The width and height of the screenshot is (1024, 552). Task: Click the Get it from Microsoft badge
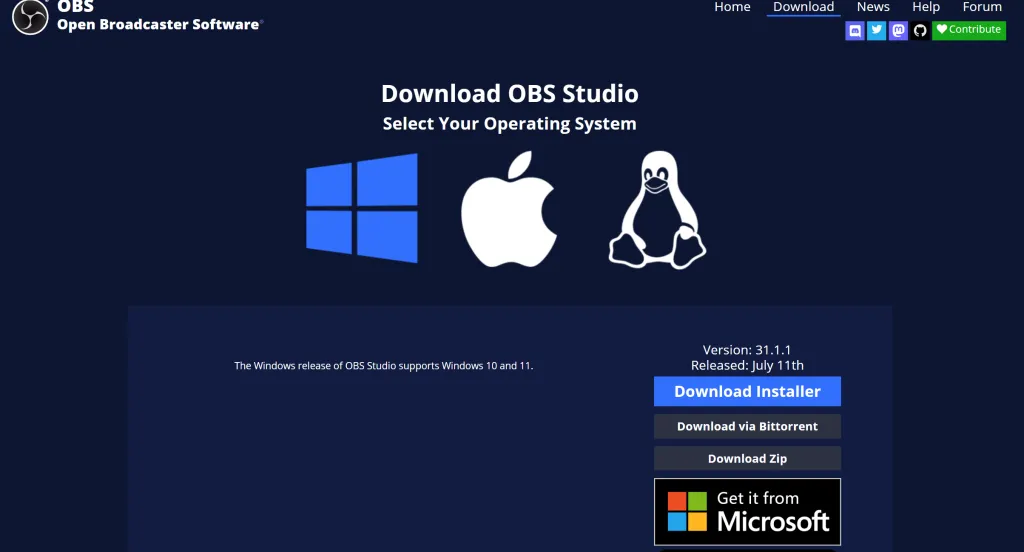point(747,512)
